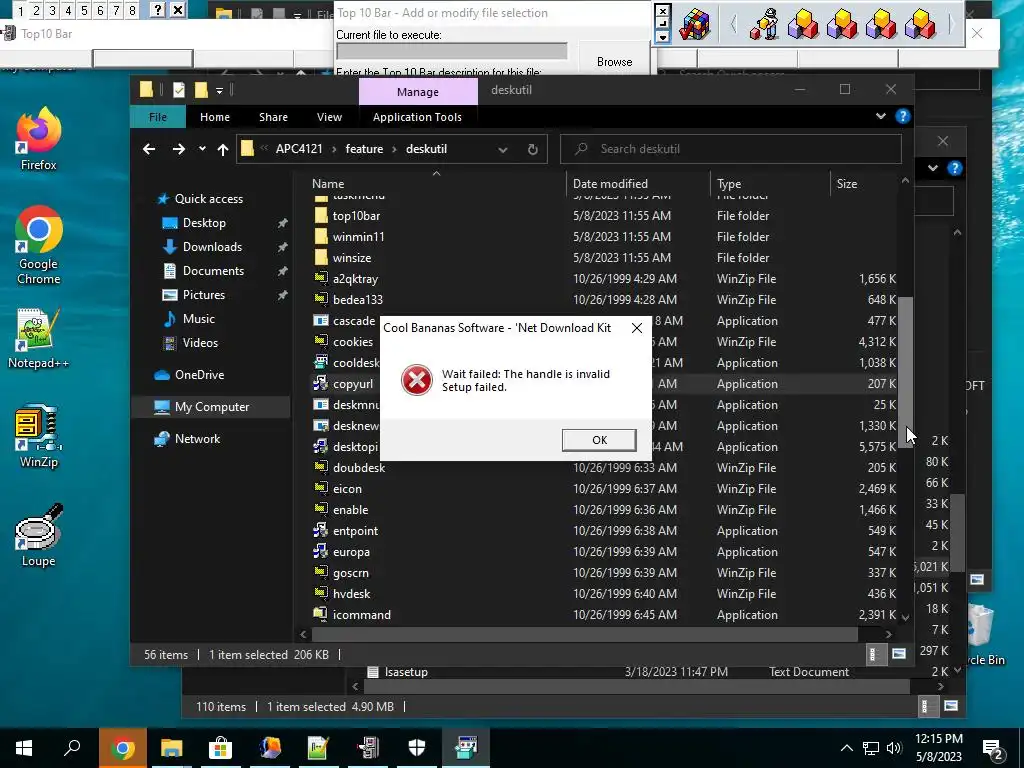Click the scroll-down arrow of the deskutil file list

click(905, 617)
